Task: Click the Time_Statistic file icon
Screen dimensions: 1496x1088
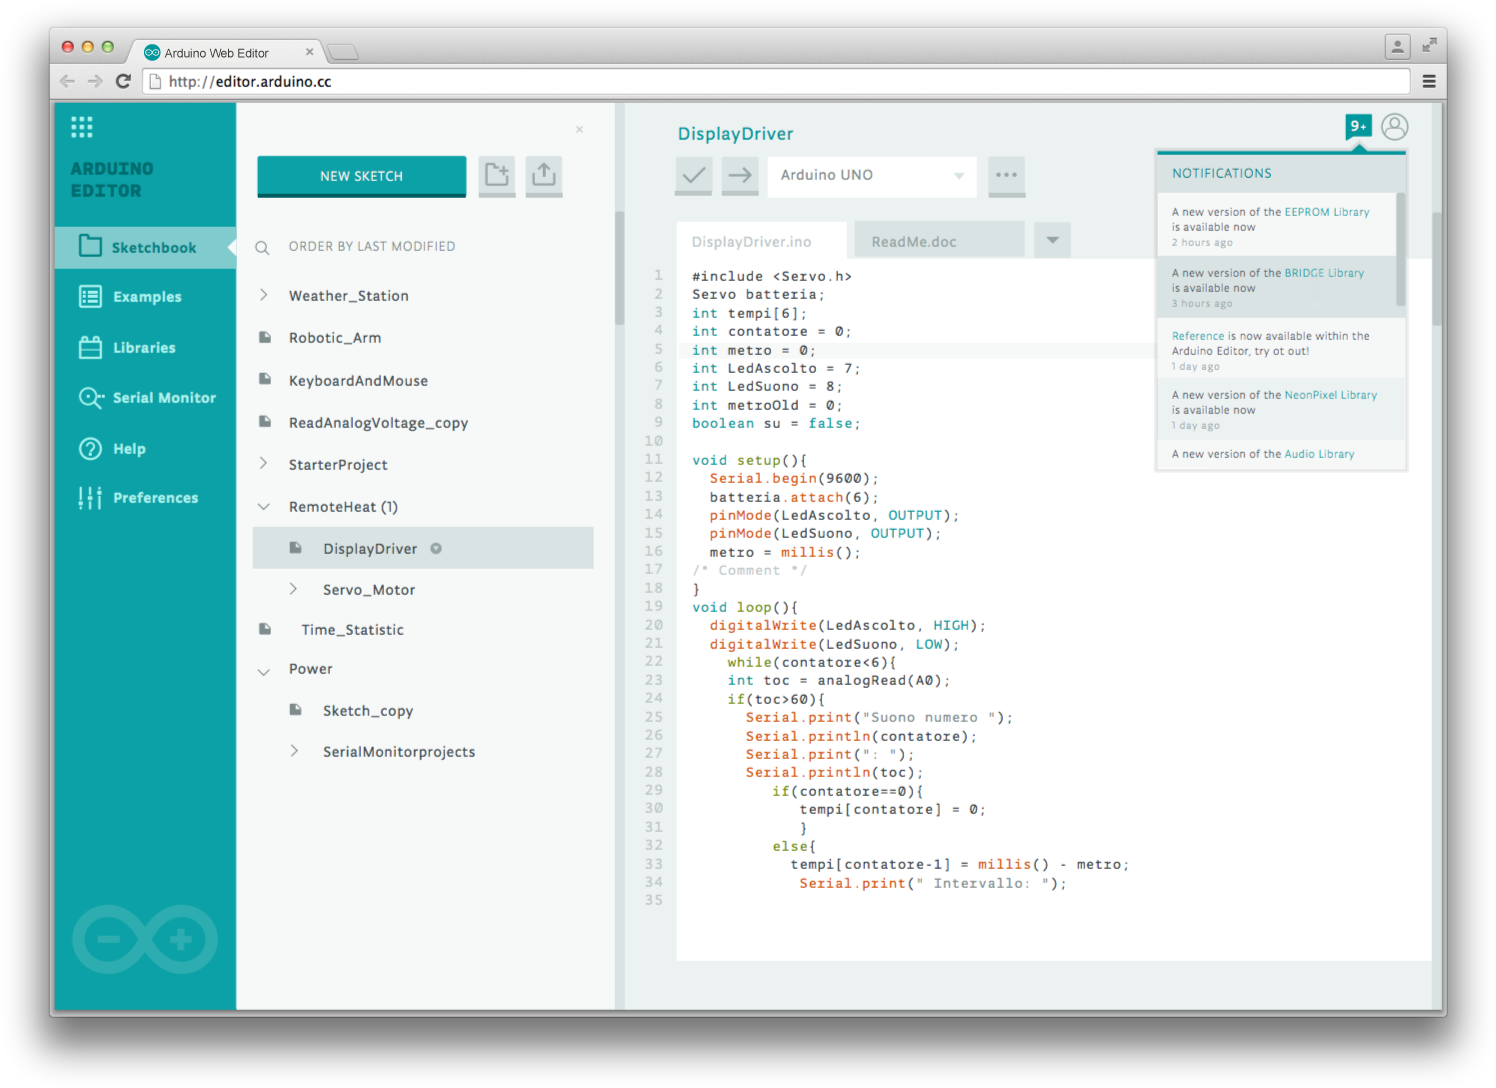Action: 265,629
